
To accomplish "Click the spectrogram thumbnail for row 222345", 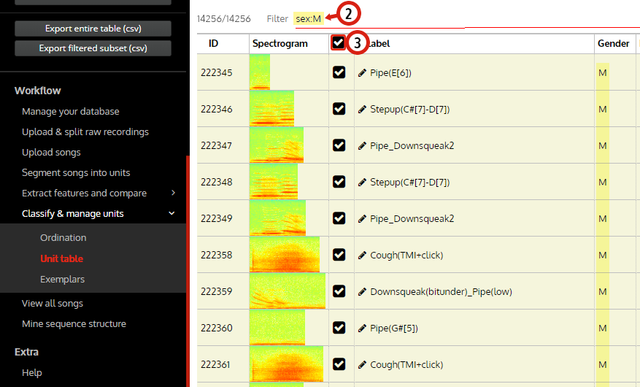I will point(260,72).
